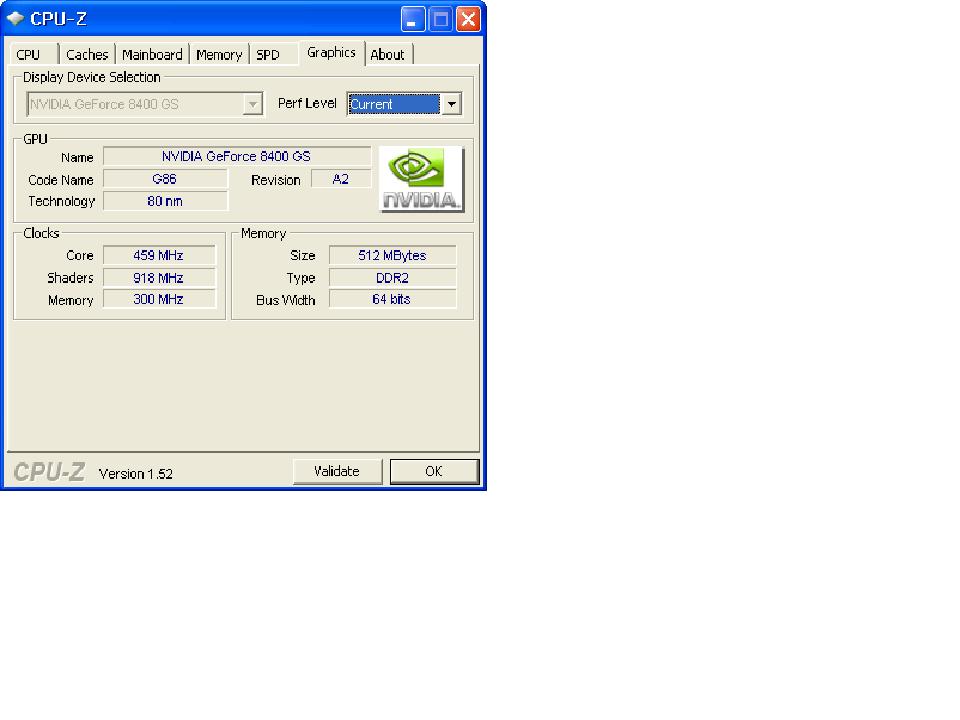This screenshot has height=720, width=960.
Task: Close the CPU-Z window
Action: pyautogui.click(x=468, y=19)
